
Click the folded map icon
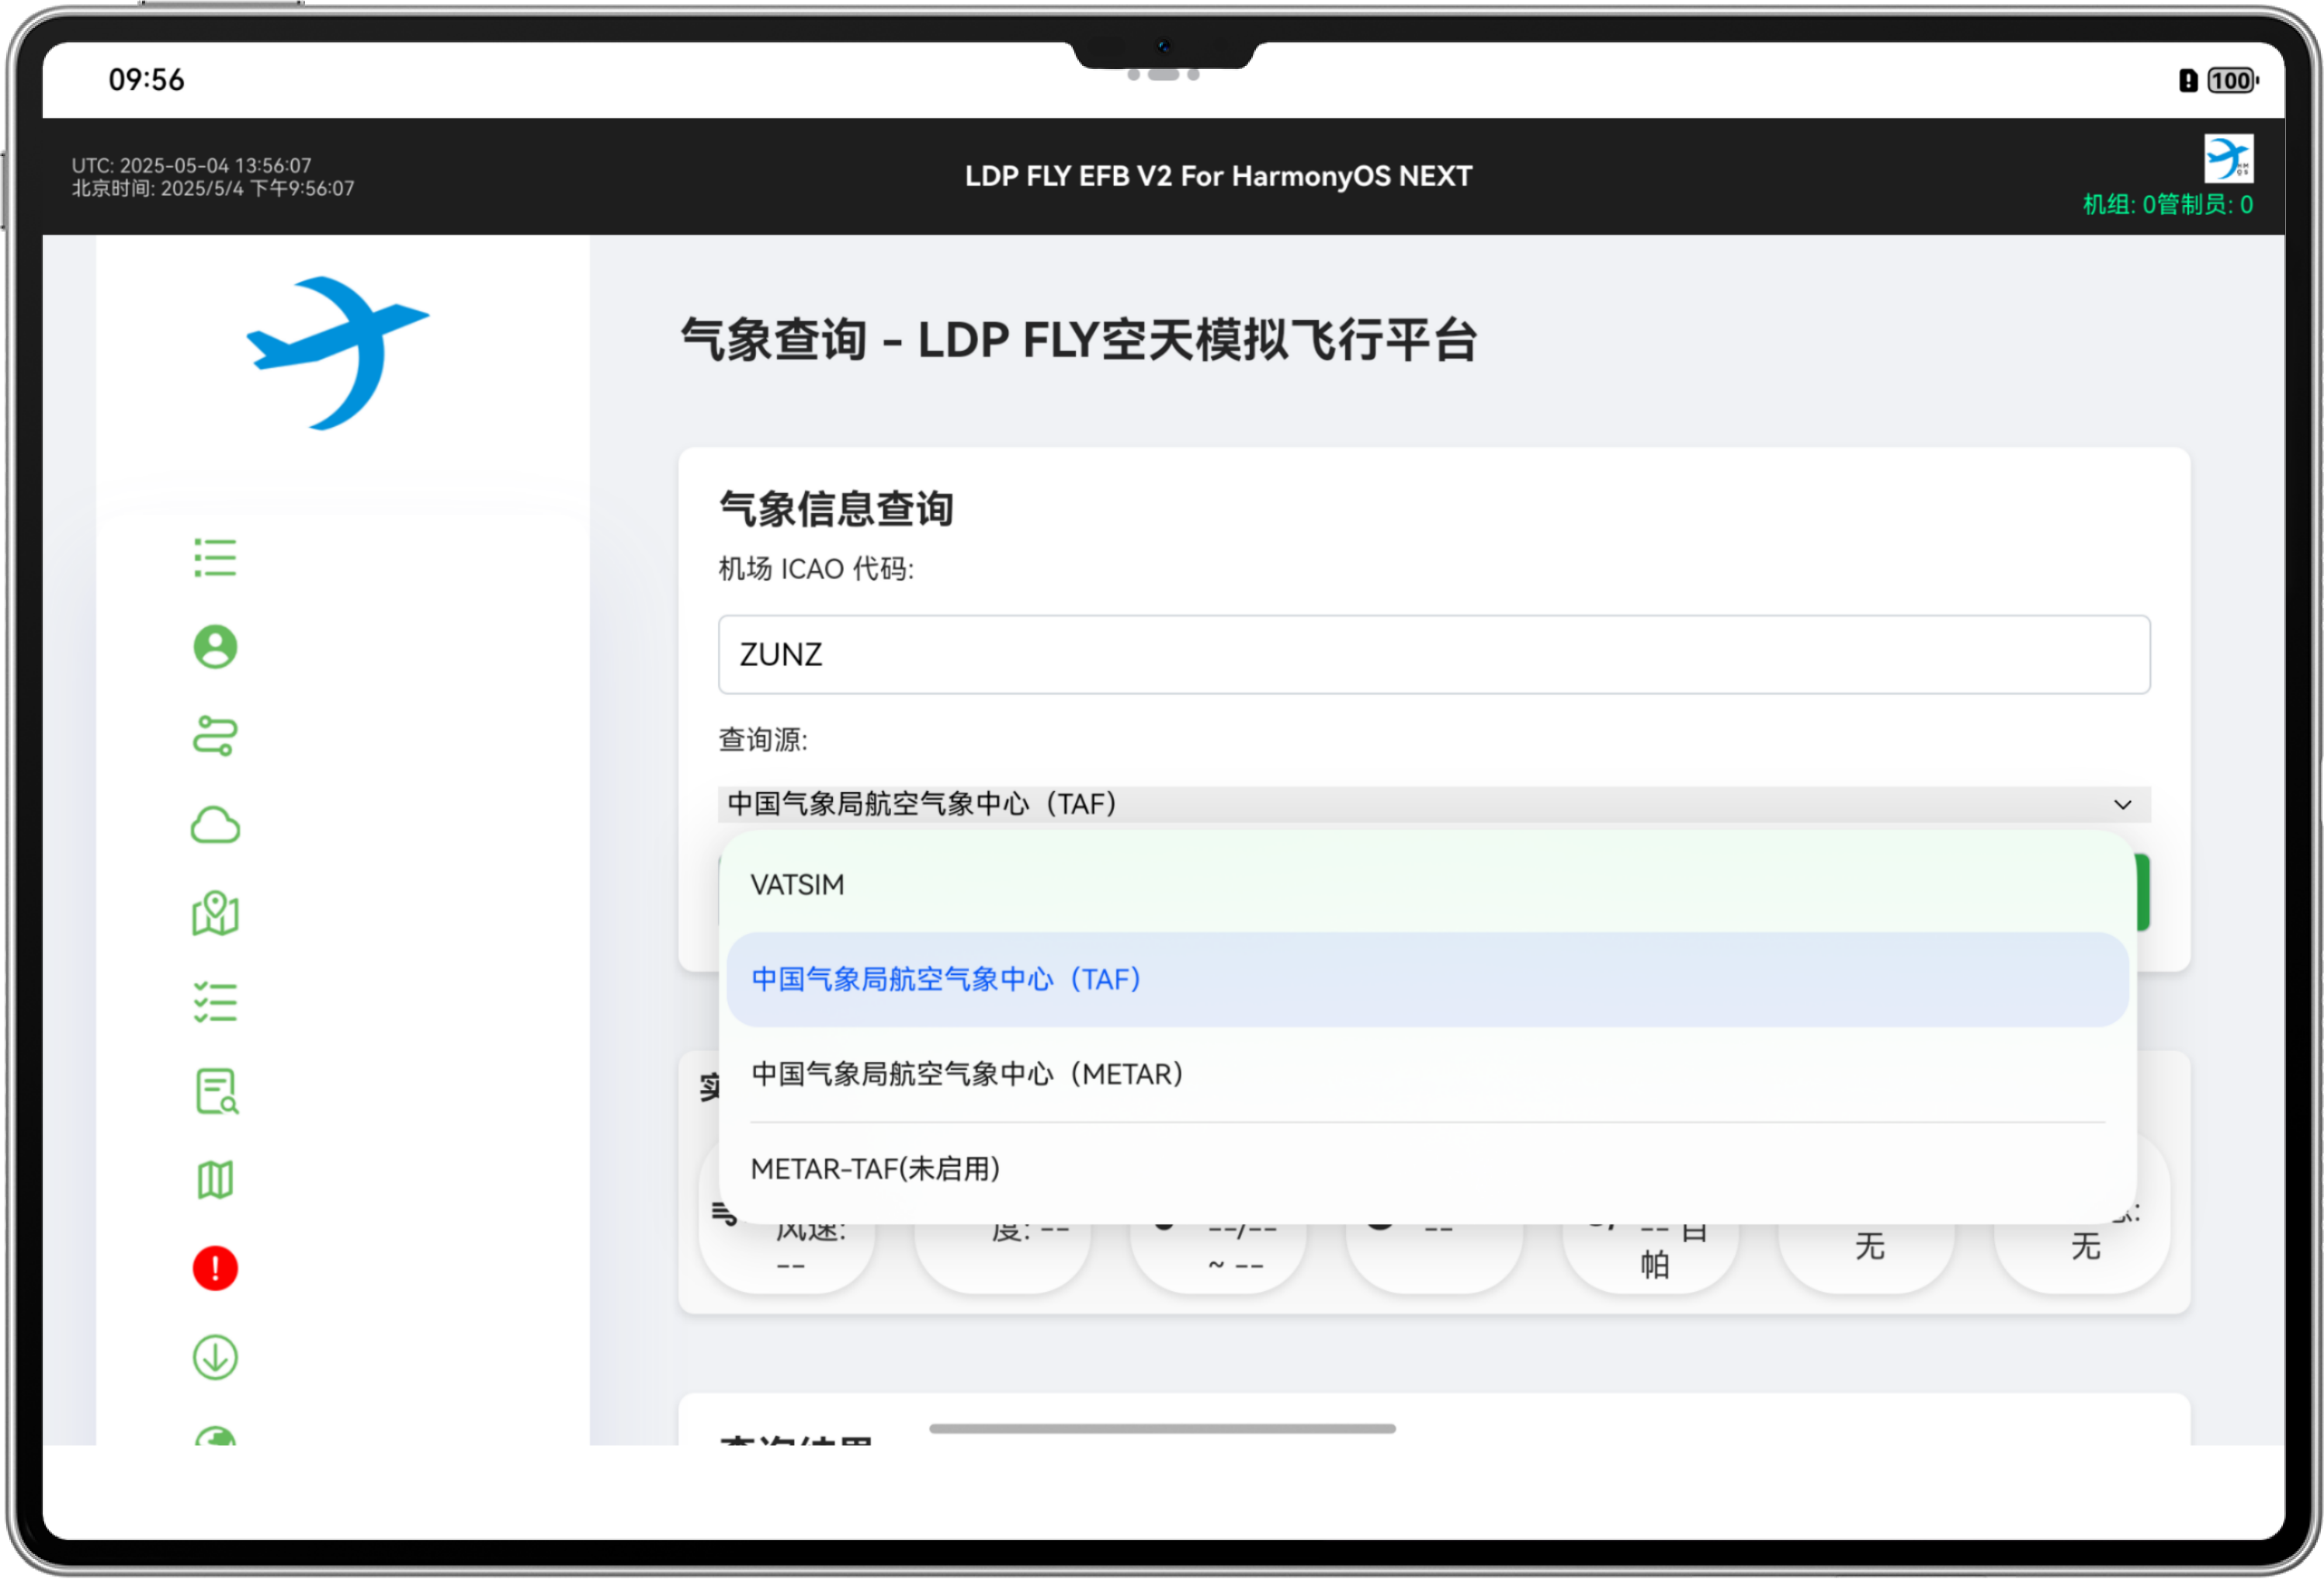coord(214,1178)
